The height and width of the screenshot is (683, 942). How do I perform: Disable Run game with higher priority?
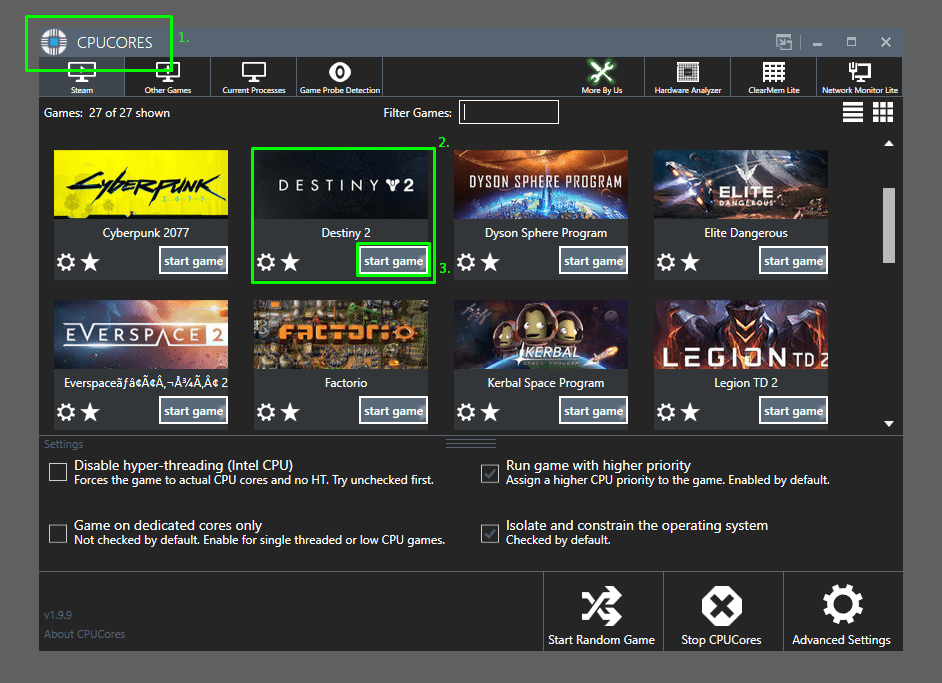tap(489, 472)
